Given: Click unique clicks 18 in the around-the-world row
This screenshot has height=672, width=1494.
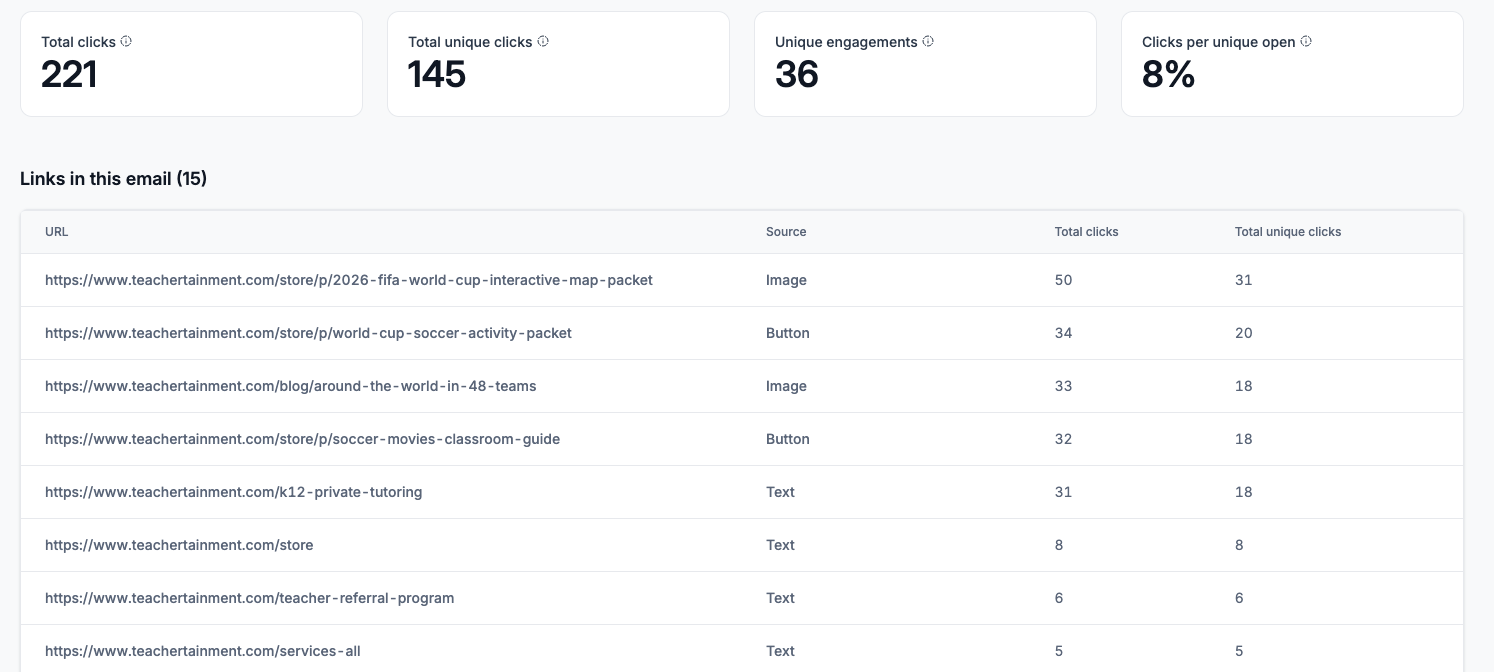Looking at the screenshot, I should 1243,386.
